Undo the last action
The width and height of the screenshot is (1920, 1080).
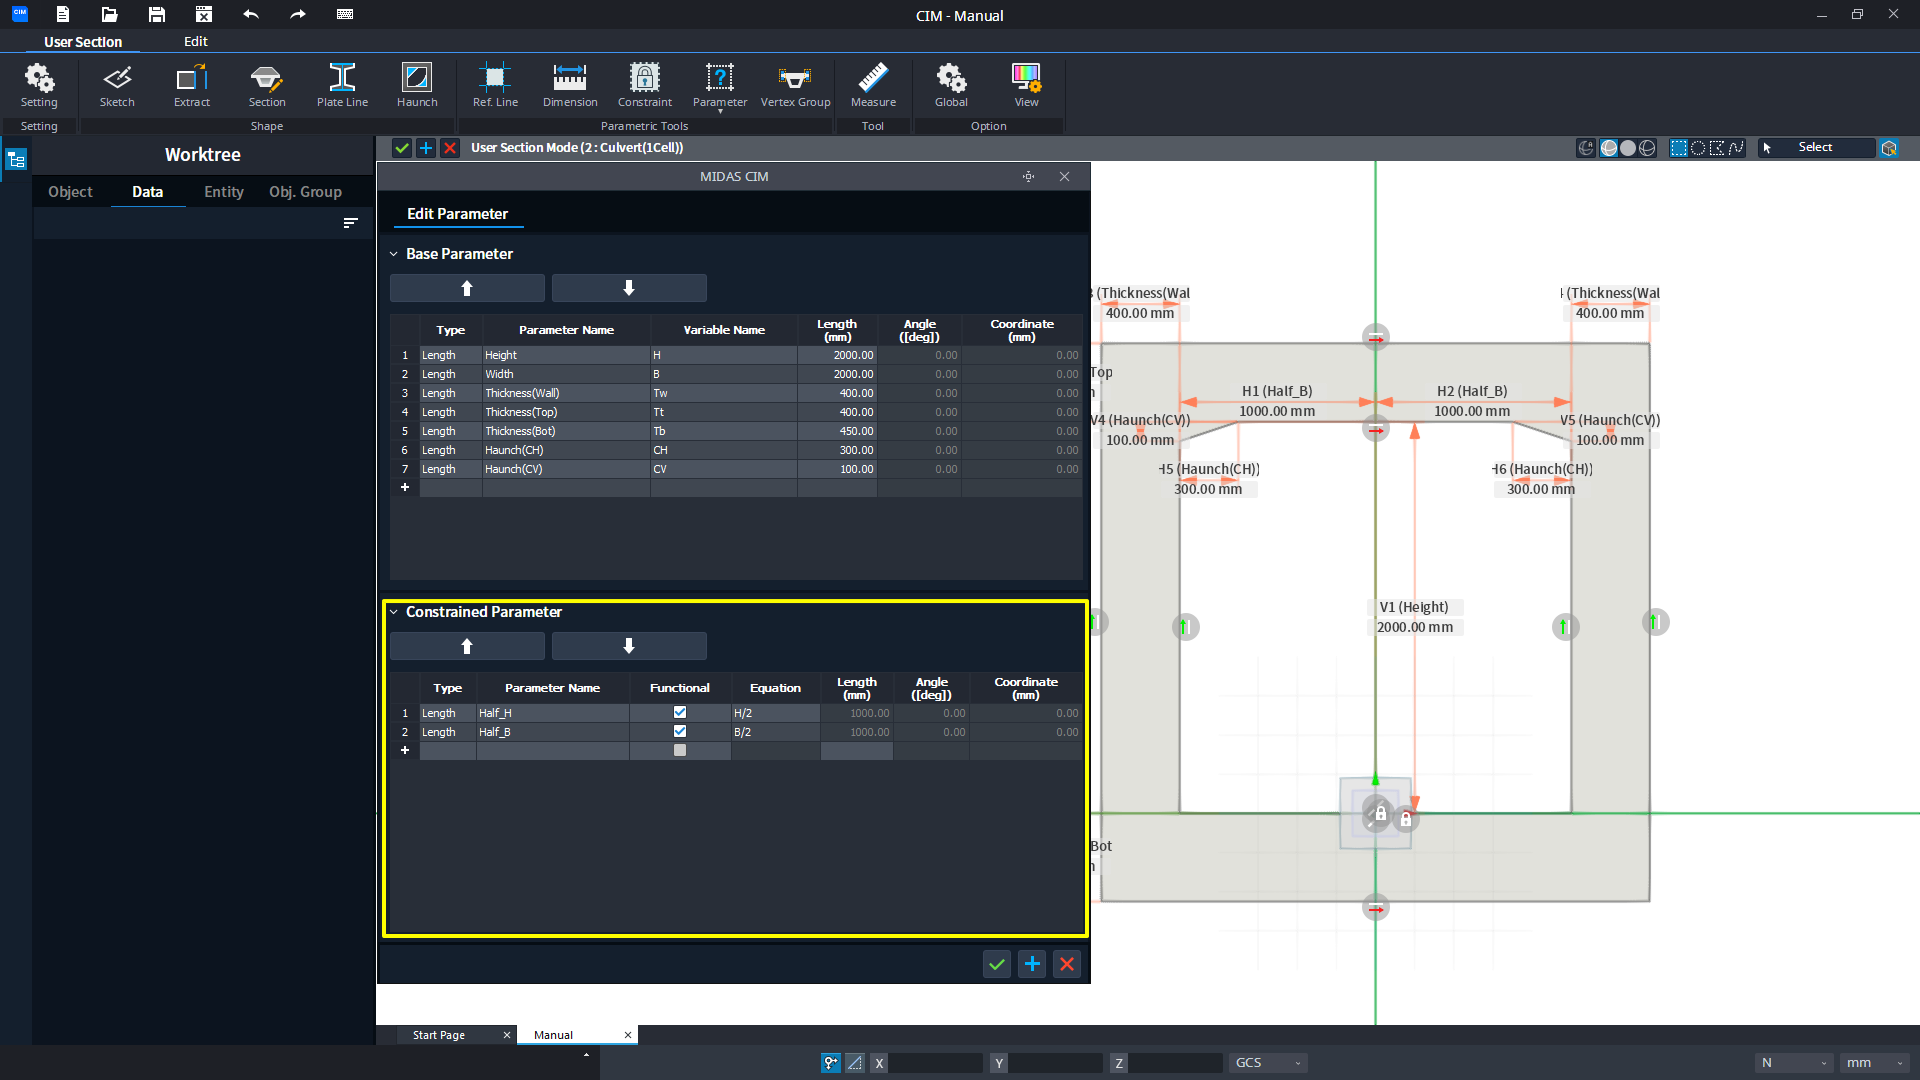(x=251, y=14)
